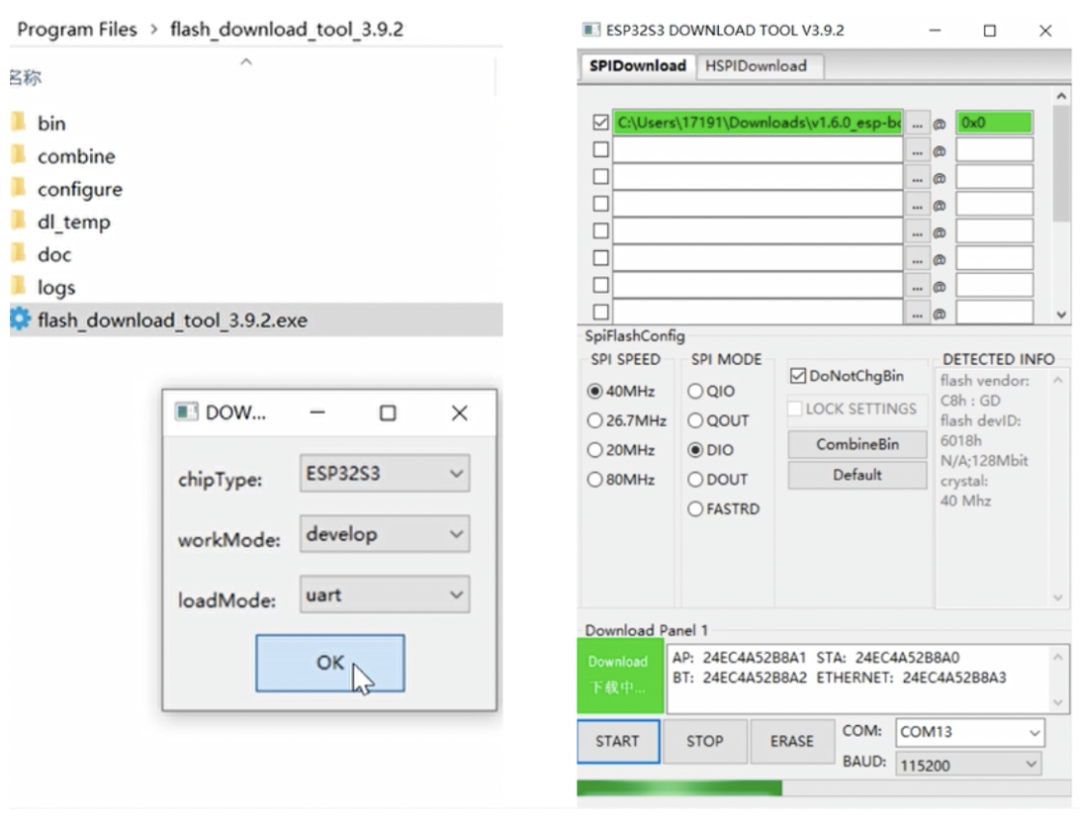This screenshot has height=821, width=1080.
Task: Click the DOW... dialog window icon
Action: [x=186, y=412]
